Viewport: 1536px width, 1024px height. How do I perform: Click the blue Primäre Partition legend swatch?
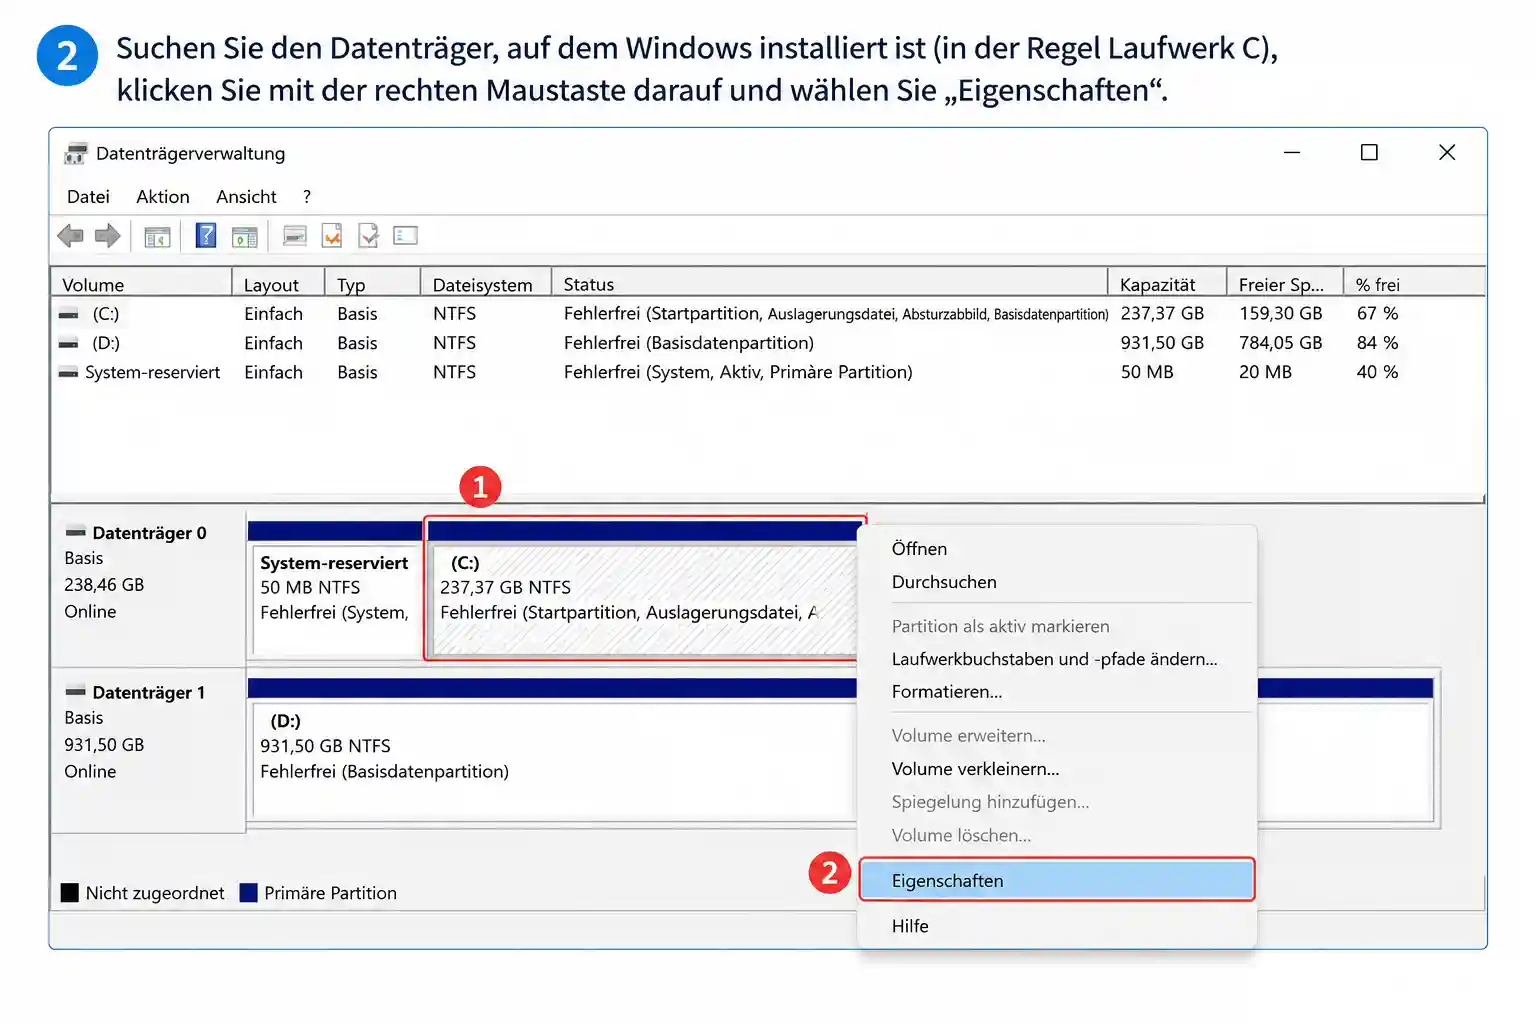tap(249, 893)
